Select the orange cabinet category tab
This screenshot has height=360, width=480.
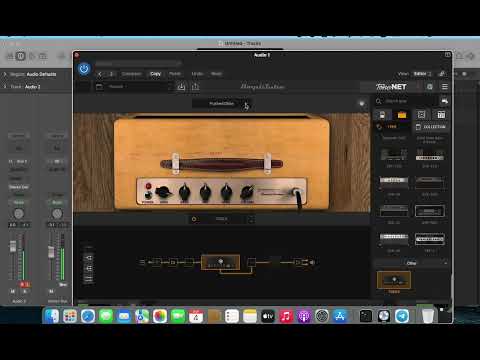coord(402,115)
